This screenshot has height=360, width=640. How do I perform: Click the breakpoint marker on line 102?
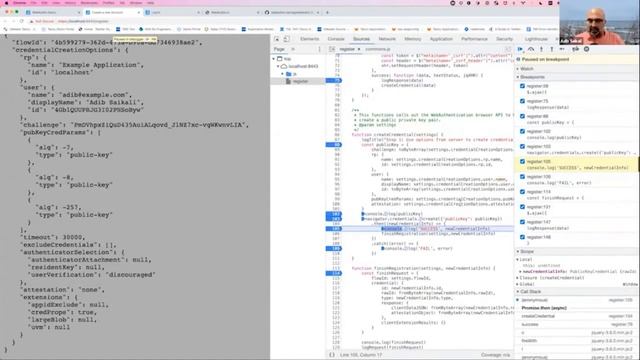click(x=334, y=214)
